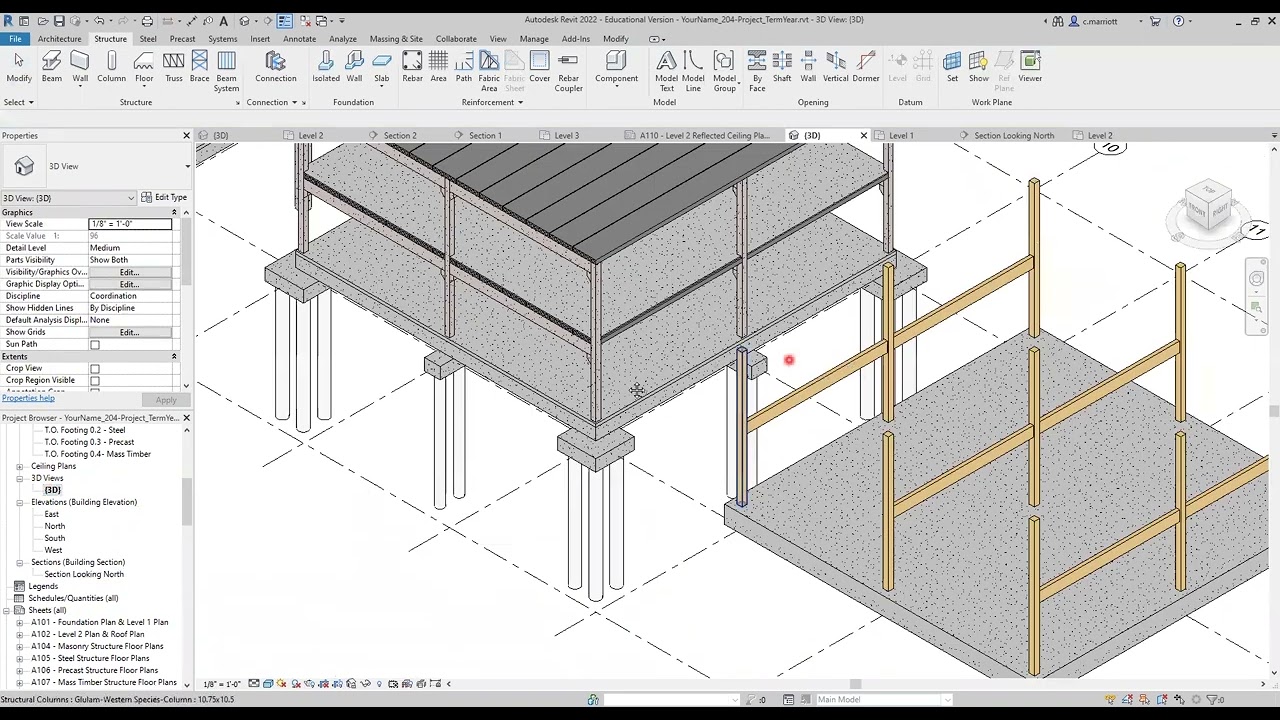This screenshot has height=720, width=1280.
Task: Open the Connection tool
Action: 275,67
